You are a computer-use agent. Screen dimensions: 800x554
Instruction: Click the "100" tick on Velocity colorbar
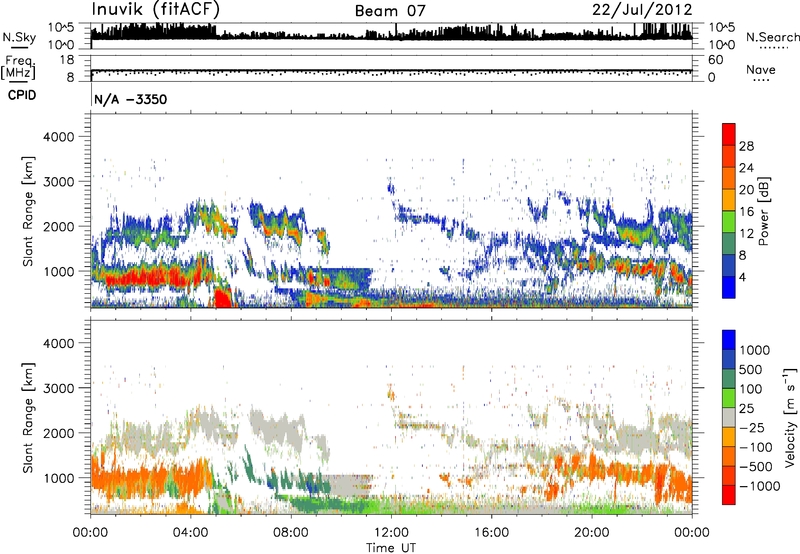(x=751, y=389)
